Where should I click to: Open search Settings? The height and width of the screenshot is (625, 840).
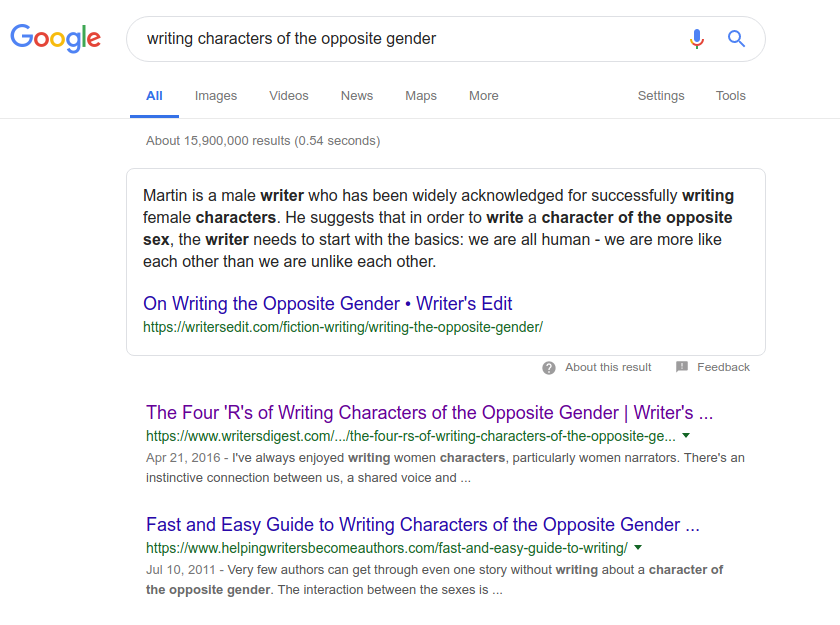pyautogui.click(x=661, y=96)
